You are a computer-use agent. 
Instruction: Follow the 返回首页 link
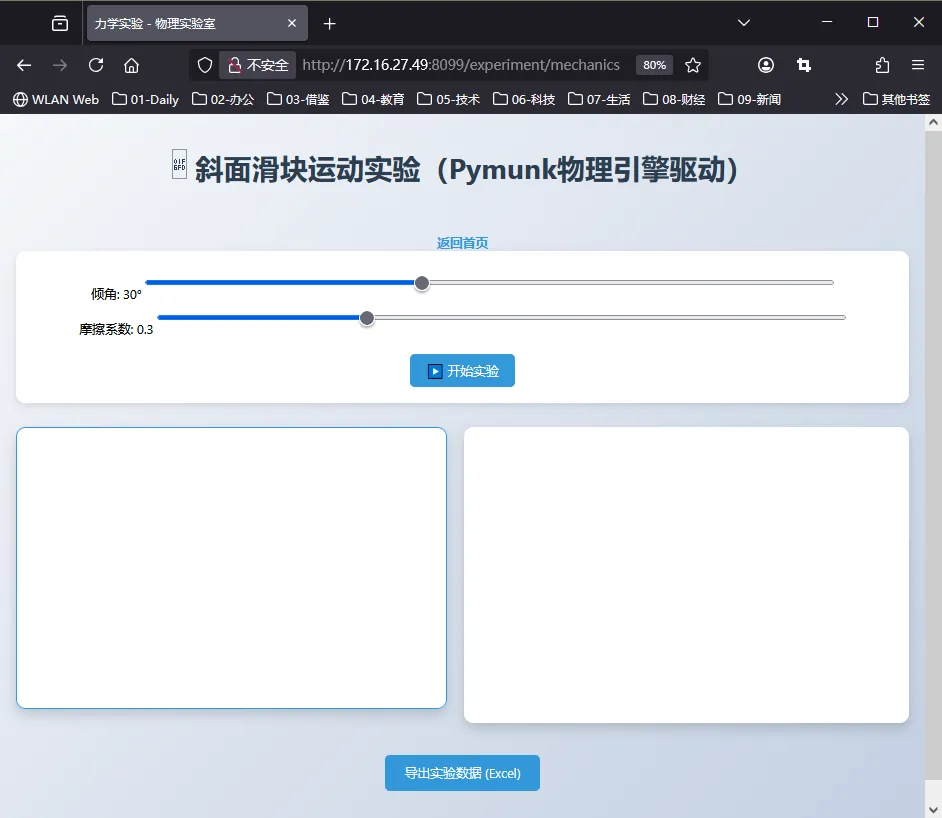click(462, 243)
